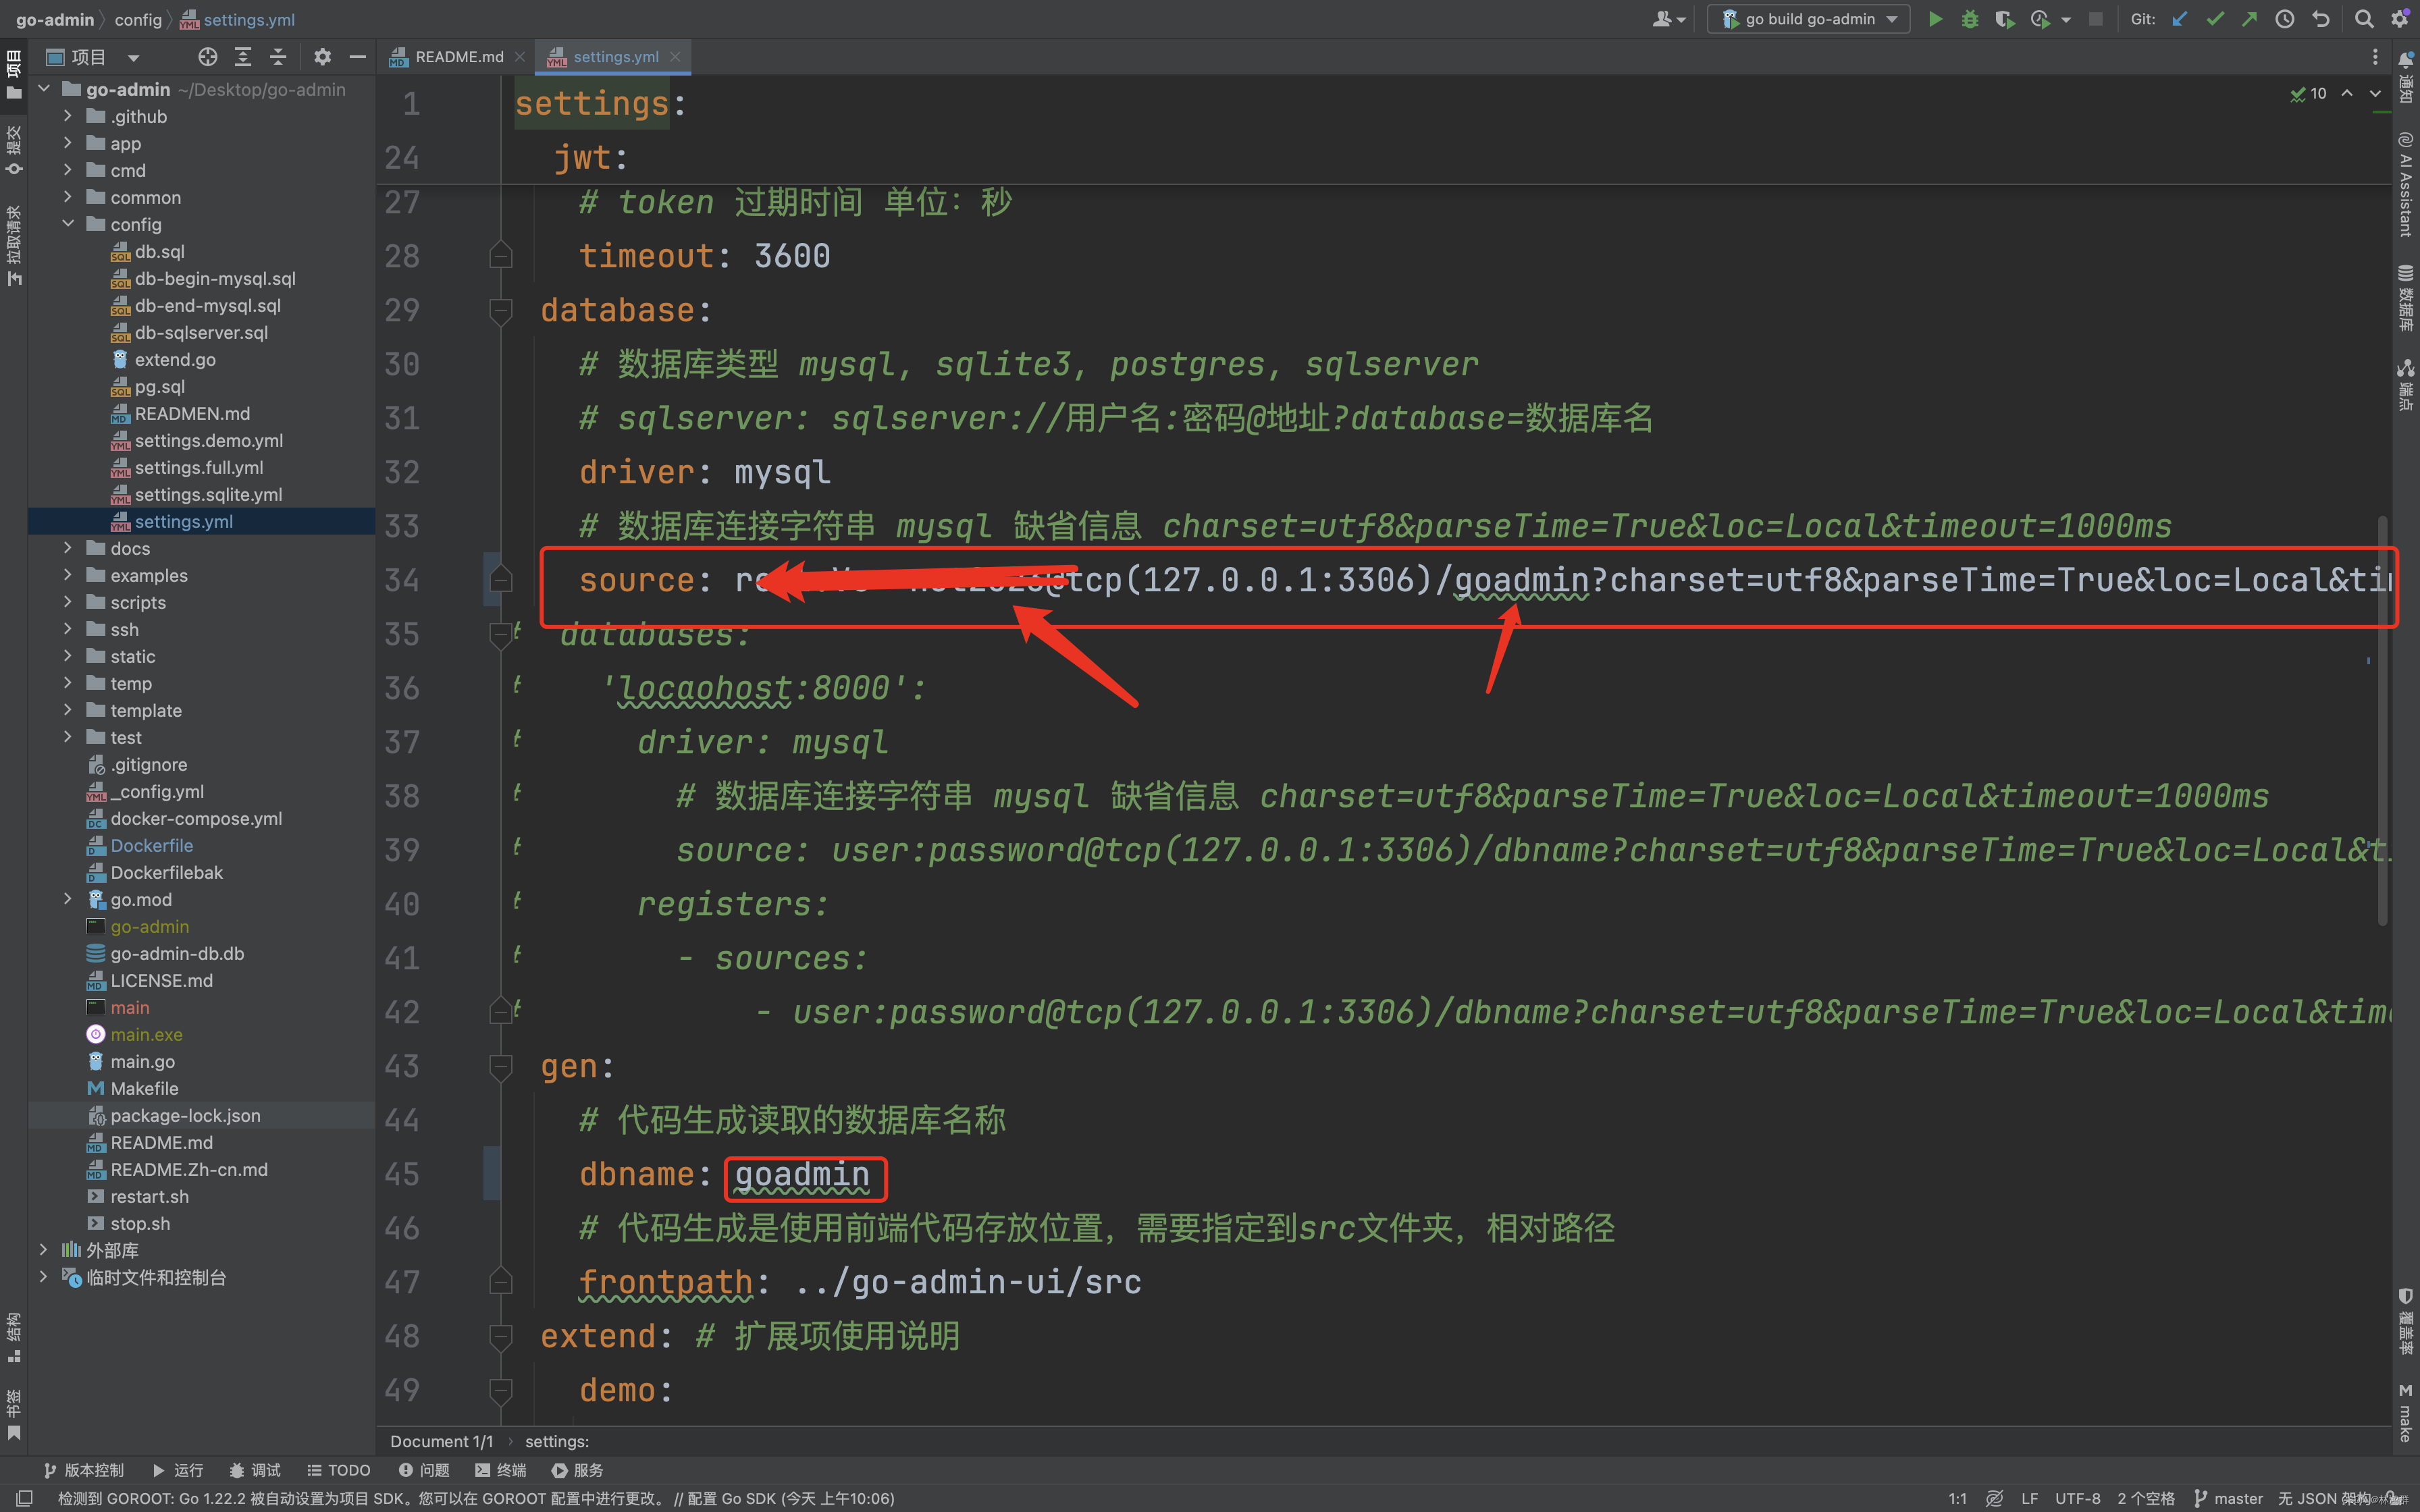
Task: Click cursor position 1:1 indicator
Action: 1957,1498
